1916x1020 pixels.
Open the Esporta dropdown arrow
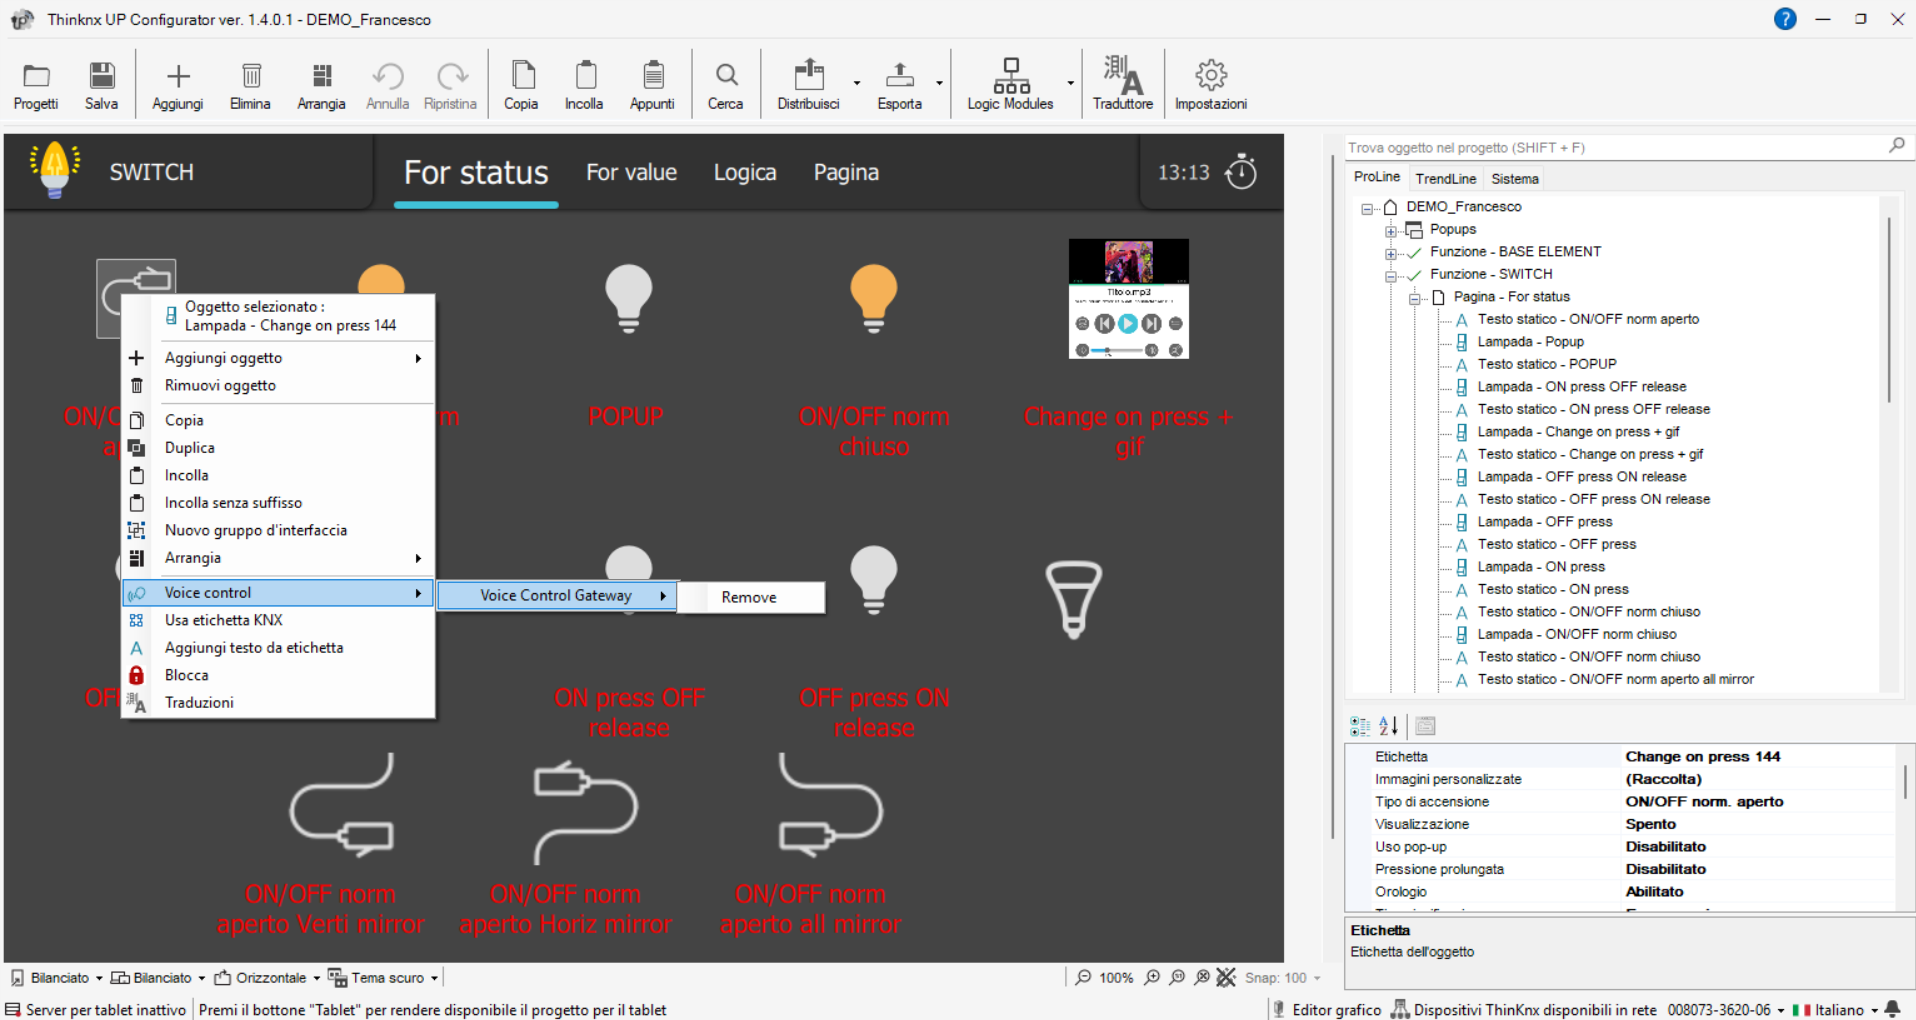pos(939,83)
